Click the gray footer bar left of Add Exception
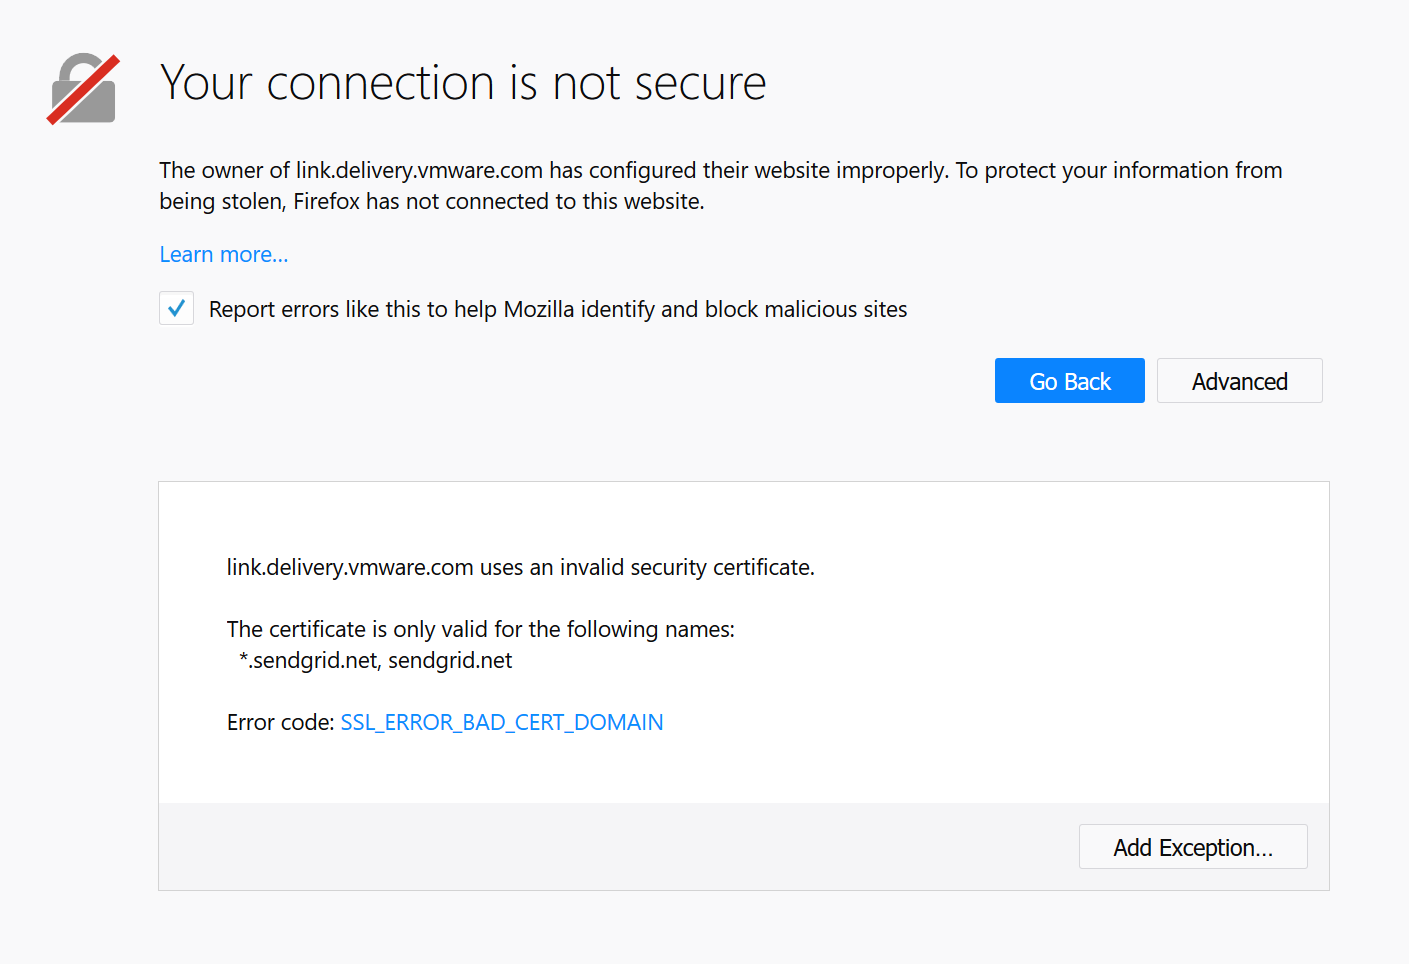The height and width of the screenshot is (964, 1409). (600, 847)
